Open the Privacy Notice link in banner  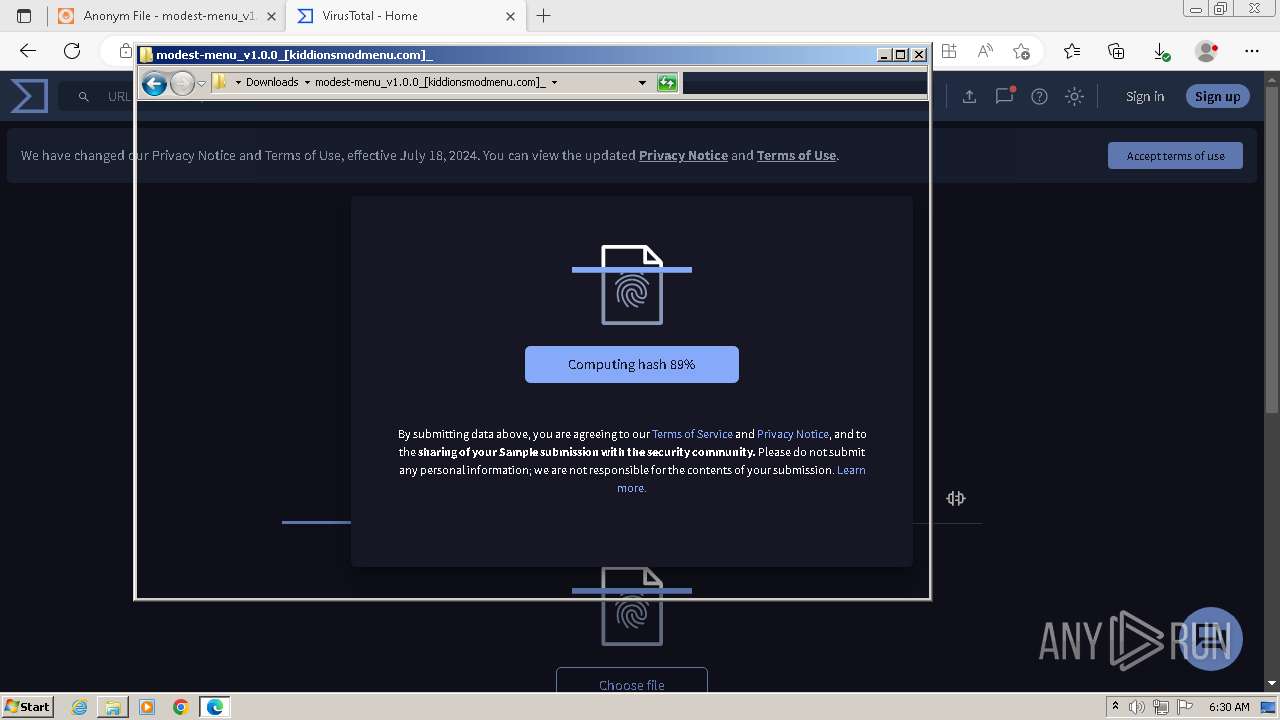point(683,155)
